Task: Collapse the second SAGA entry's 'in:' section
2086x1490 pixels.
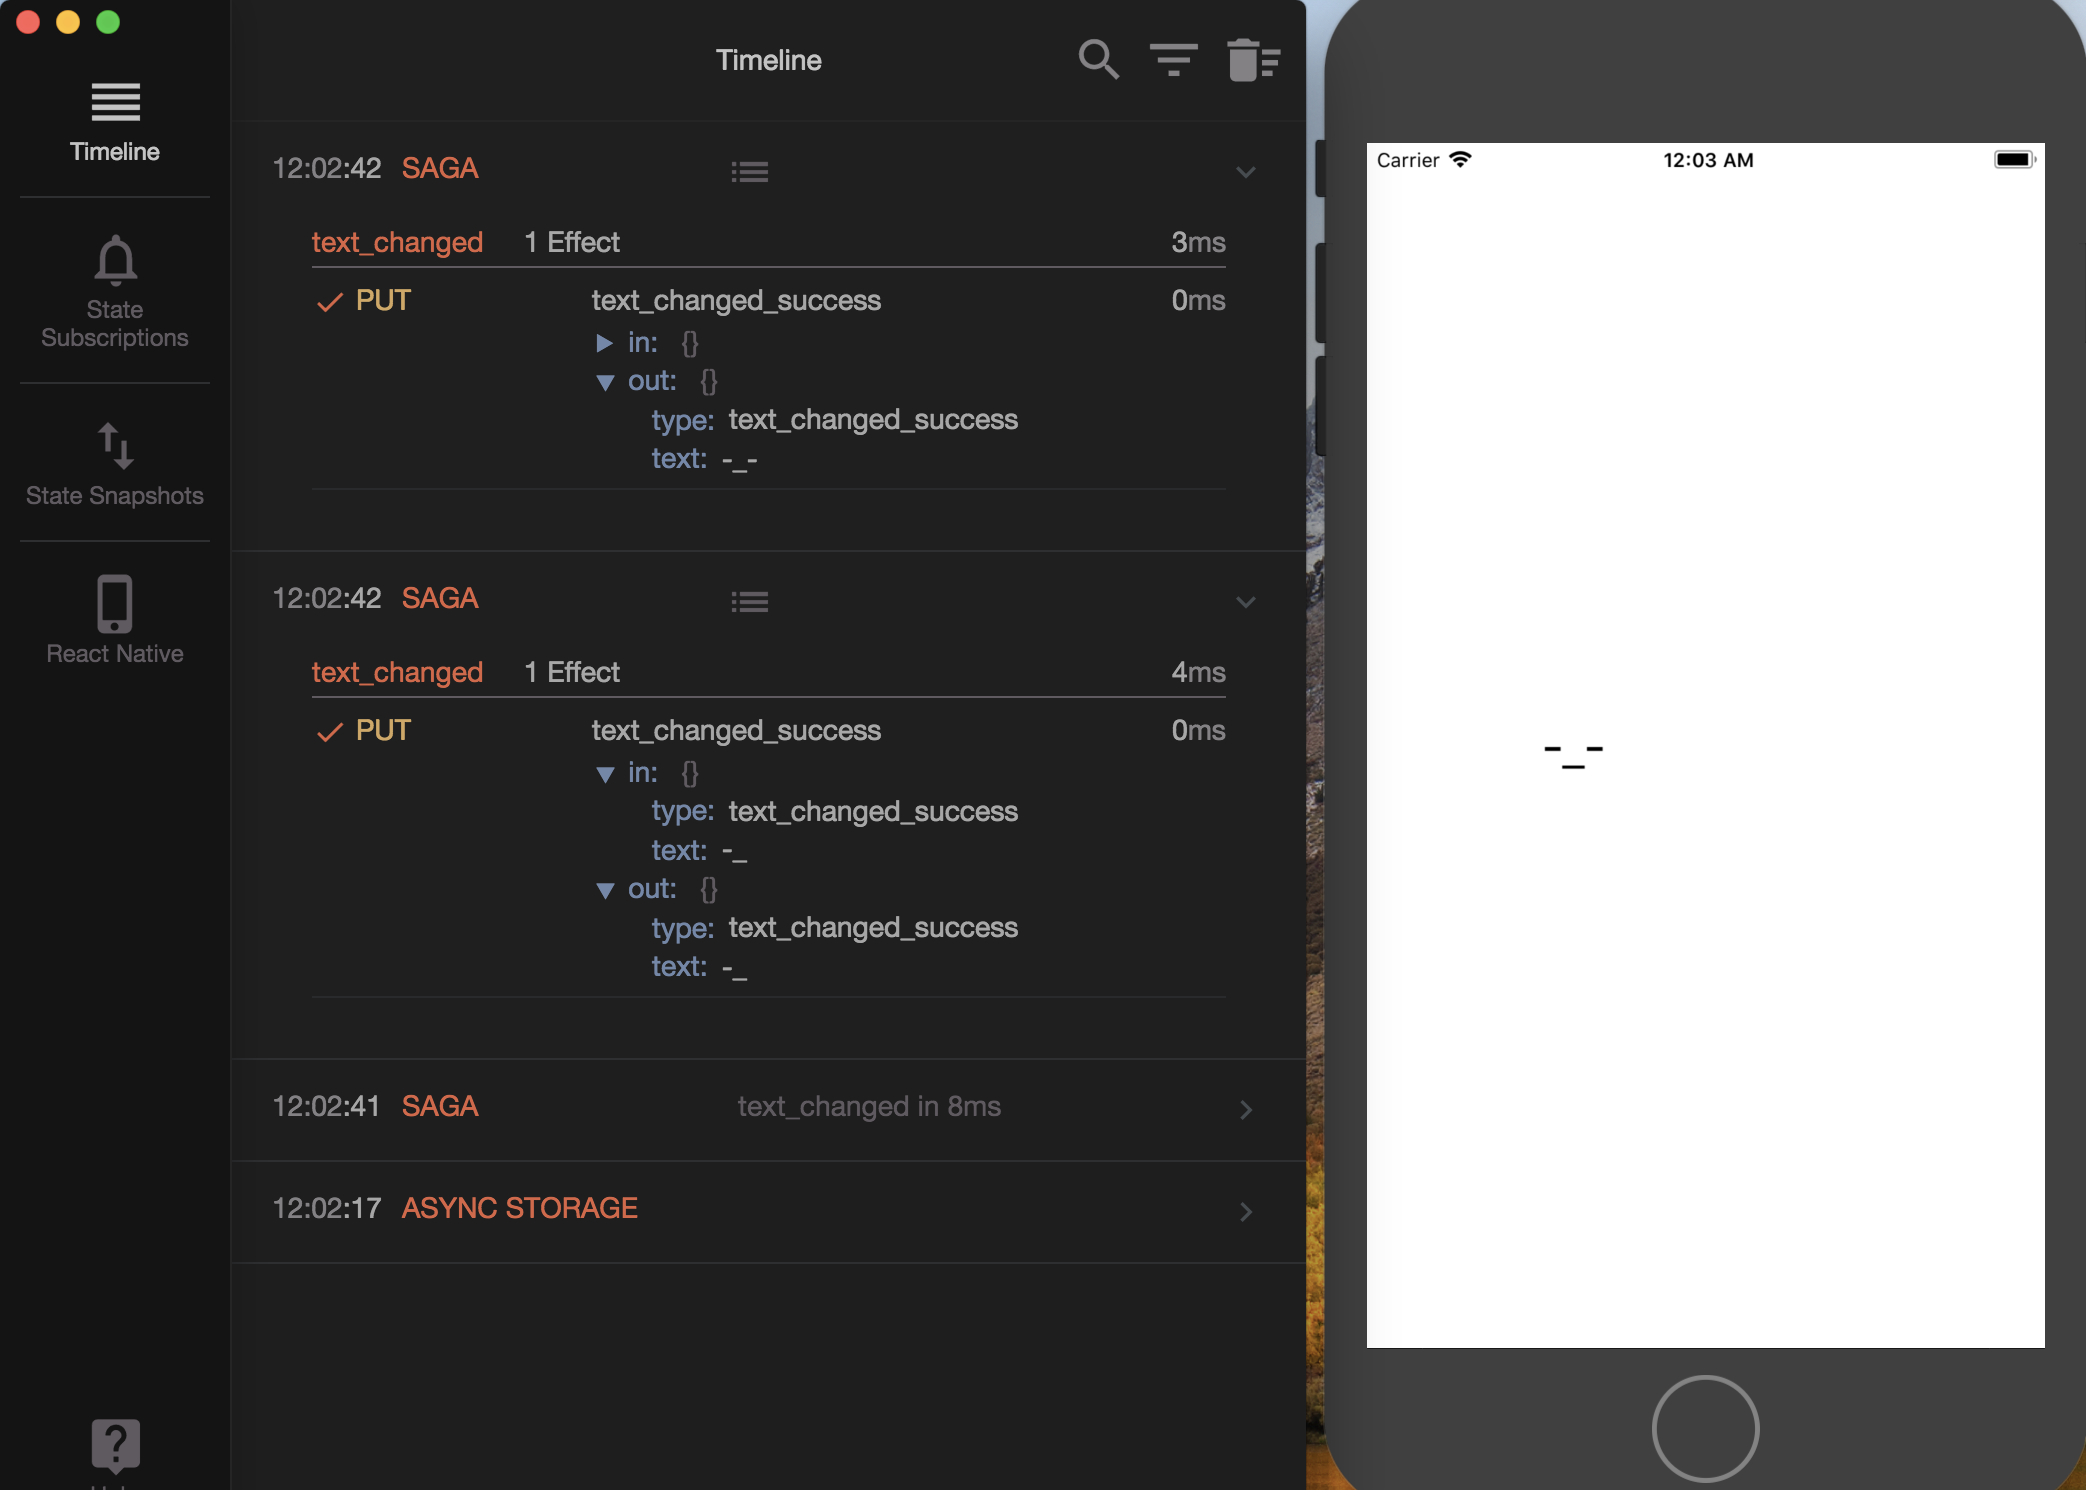Action: pos(606,773)
